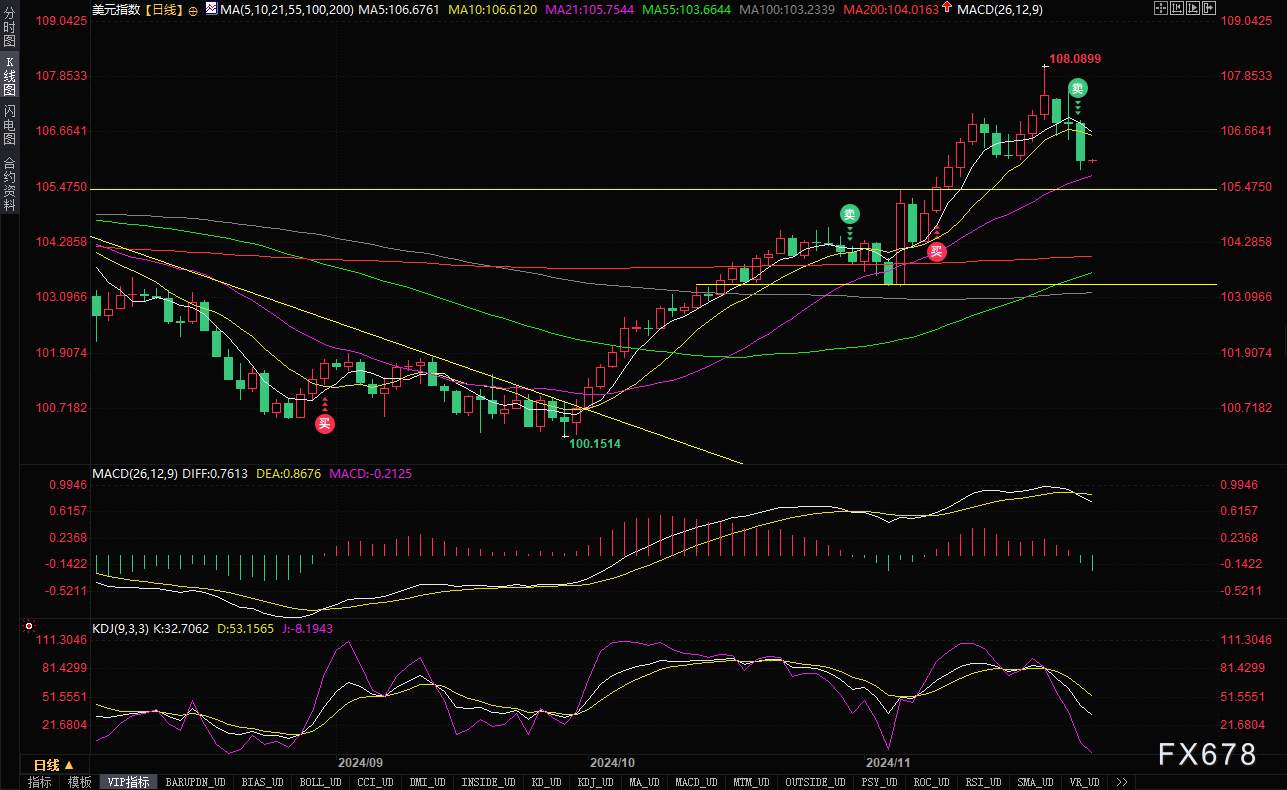Click the MA indicator chart icon
This screenshot has height=790, width=1287.
point(210,9)
